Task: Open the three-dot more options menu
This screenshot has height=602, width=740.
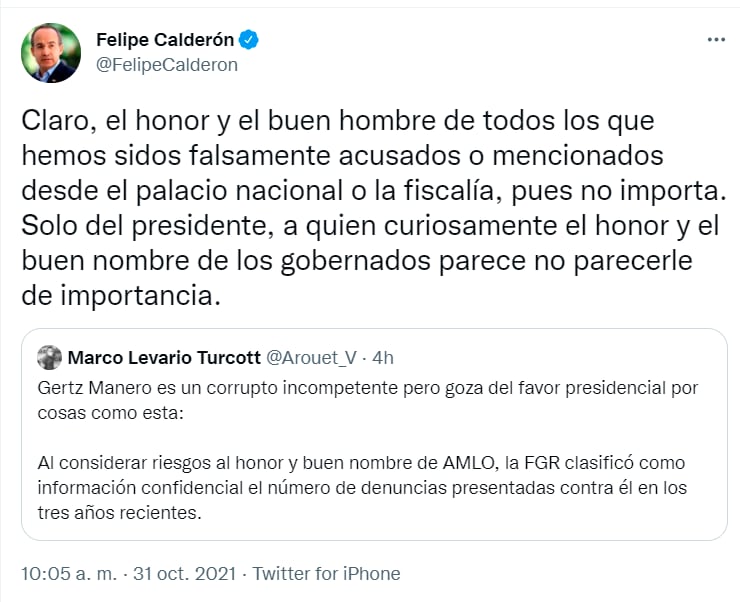Action: [715, 40]
